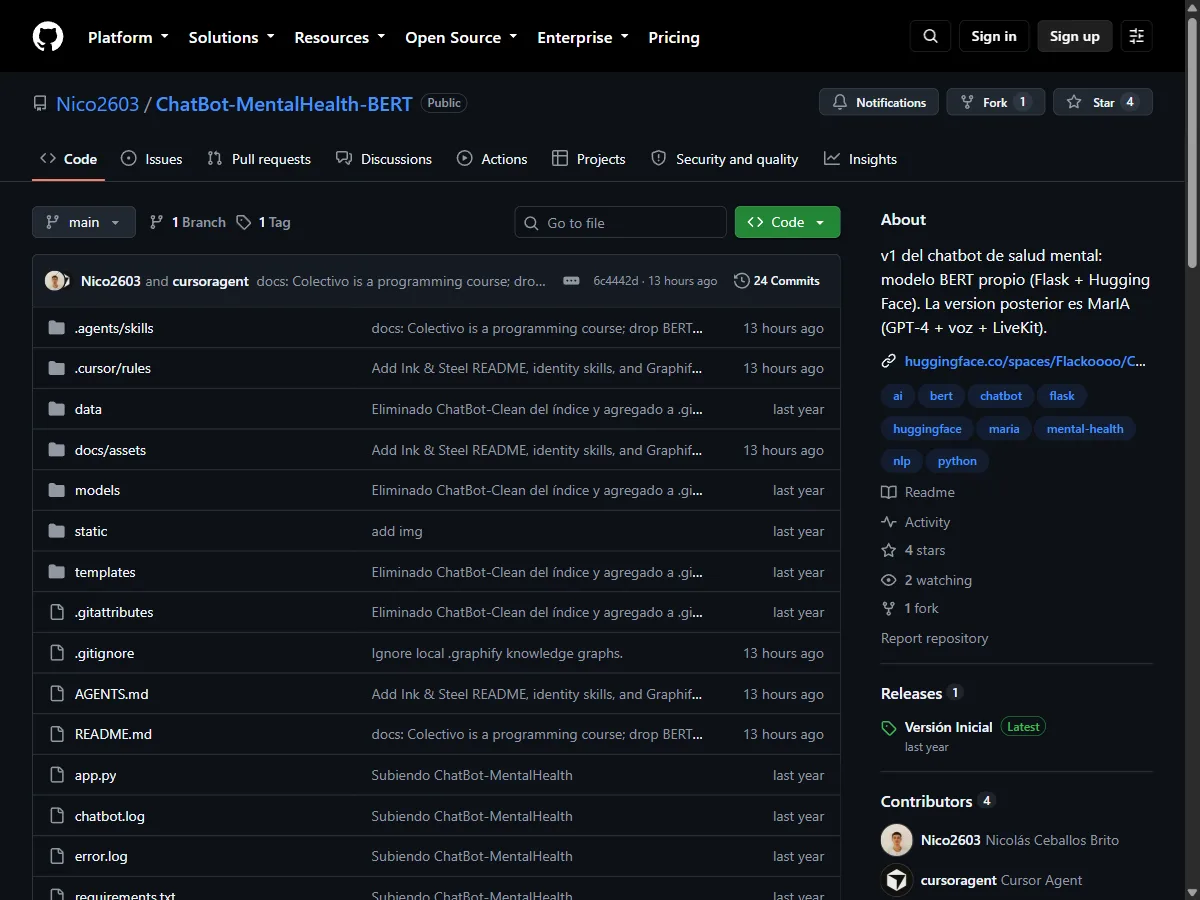Click the cursoragent avatar in Contributors
Viewport: 1200px width, 900px height.
[x=896, y=880]
